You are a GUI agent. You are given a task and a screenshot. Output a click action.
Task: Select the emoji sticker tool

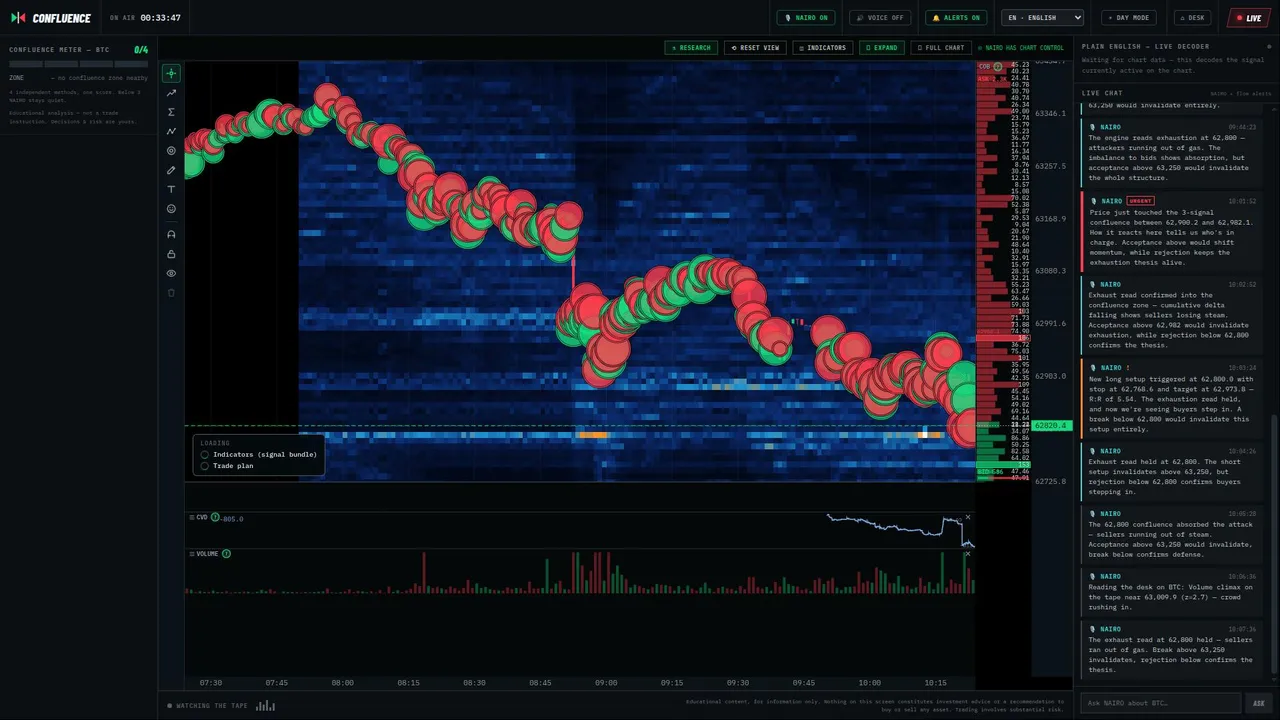tap(171, 209)
